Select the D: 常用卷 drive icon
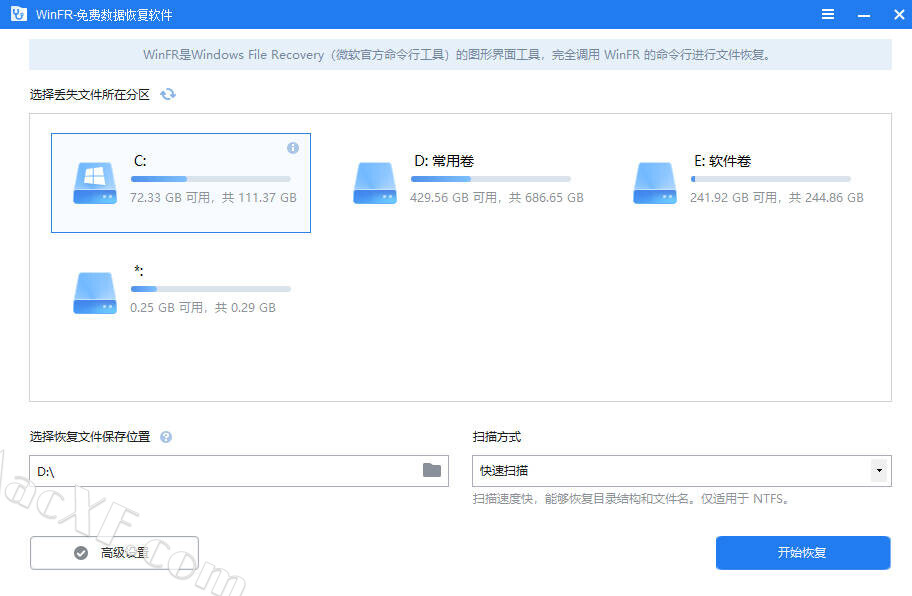 374,184
